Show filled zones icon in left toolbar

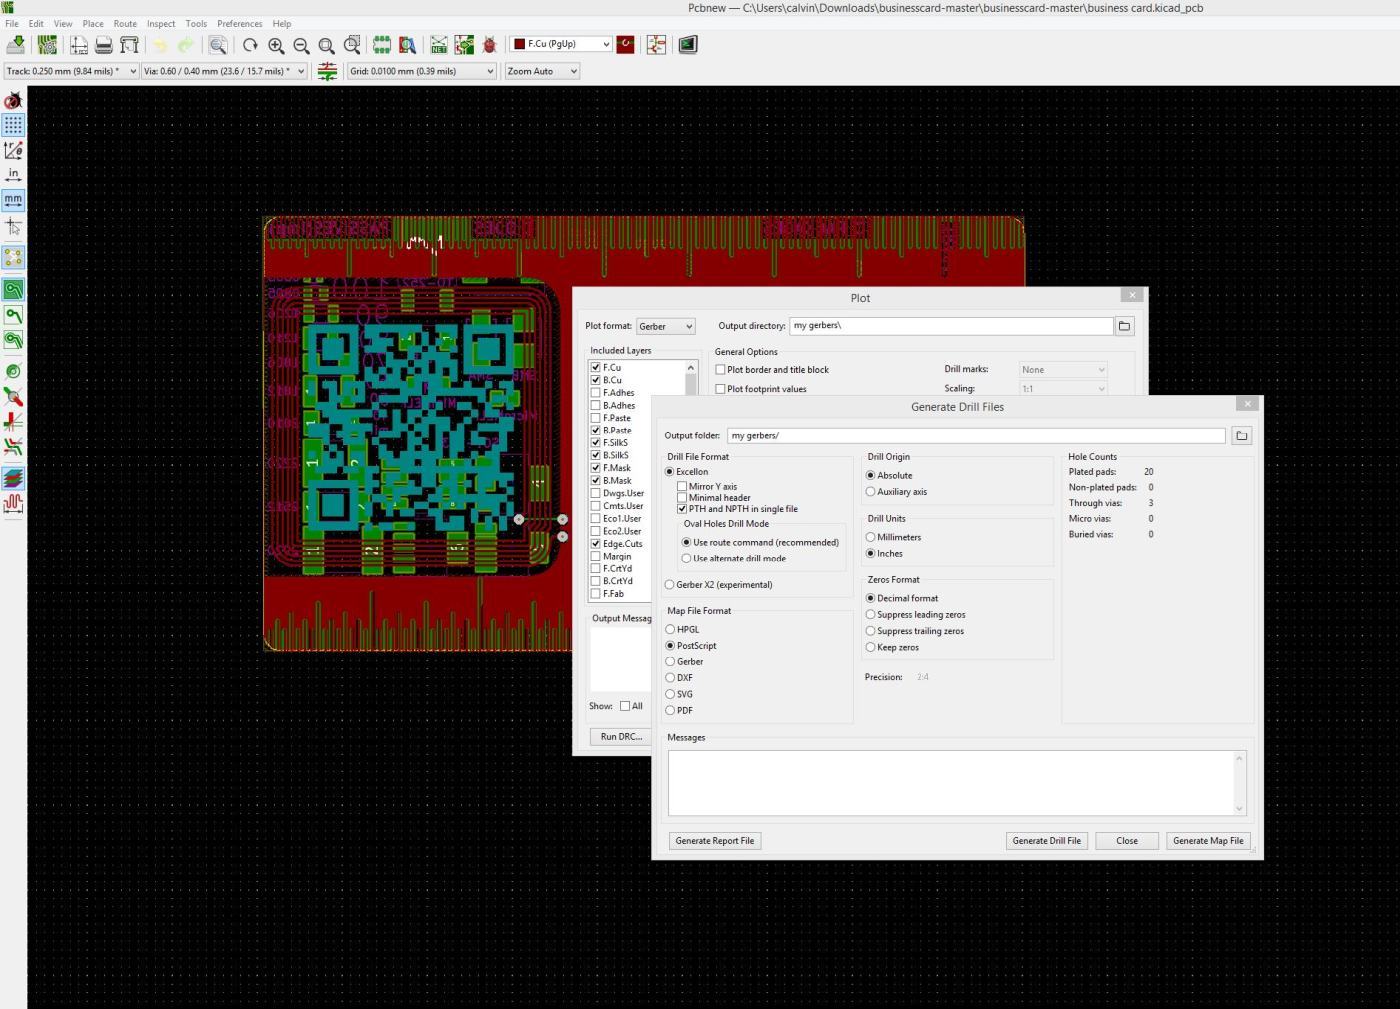coord(13,290)
